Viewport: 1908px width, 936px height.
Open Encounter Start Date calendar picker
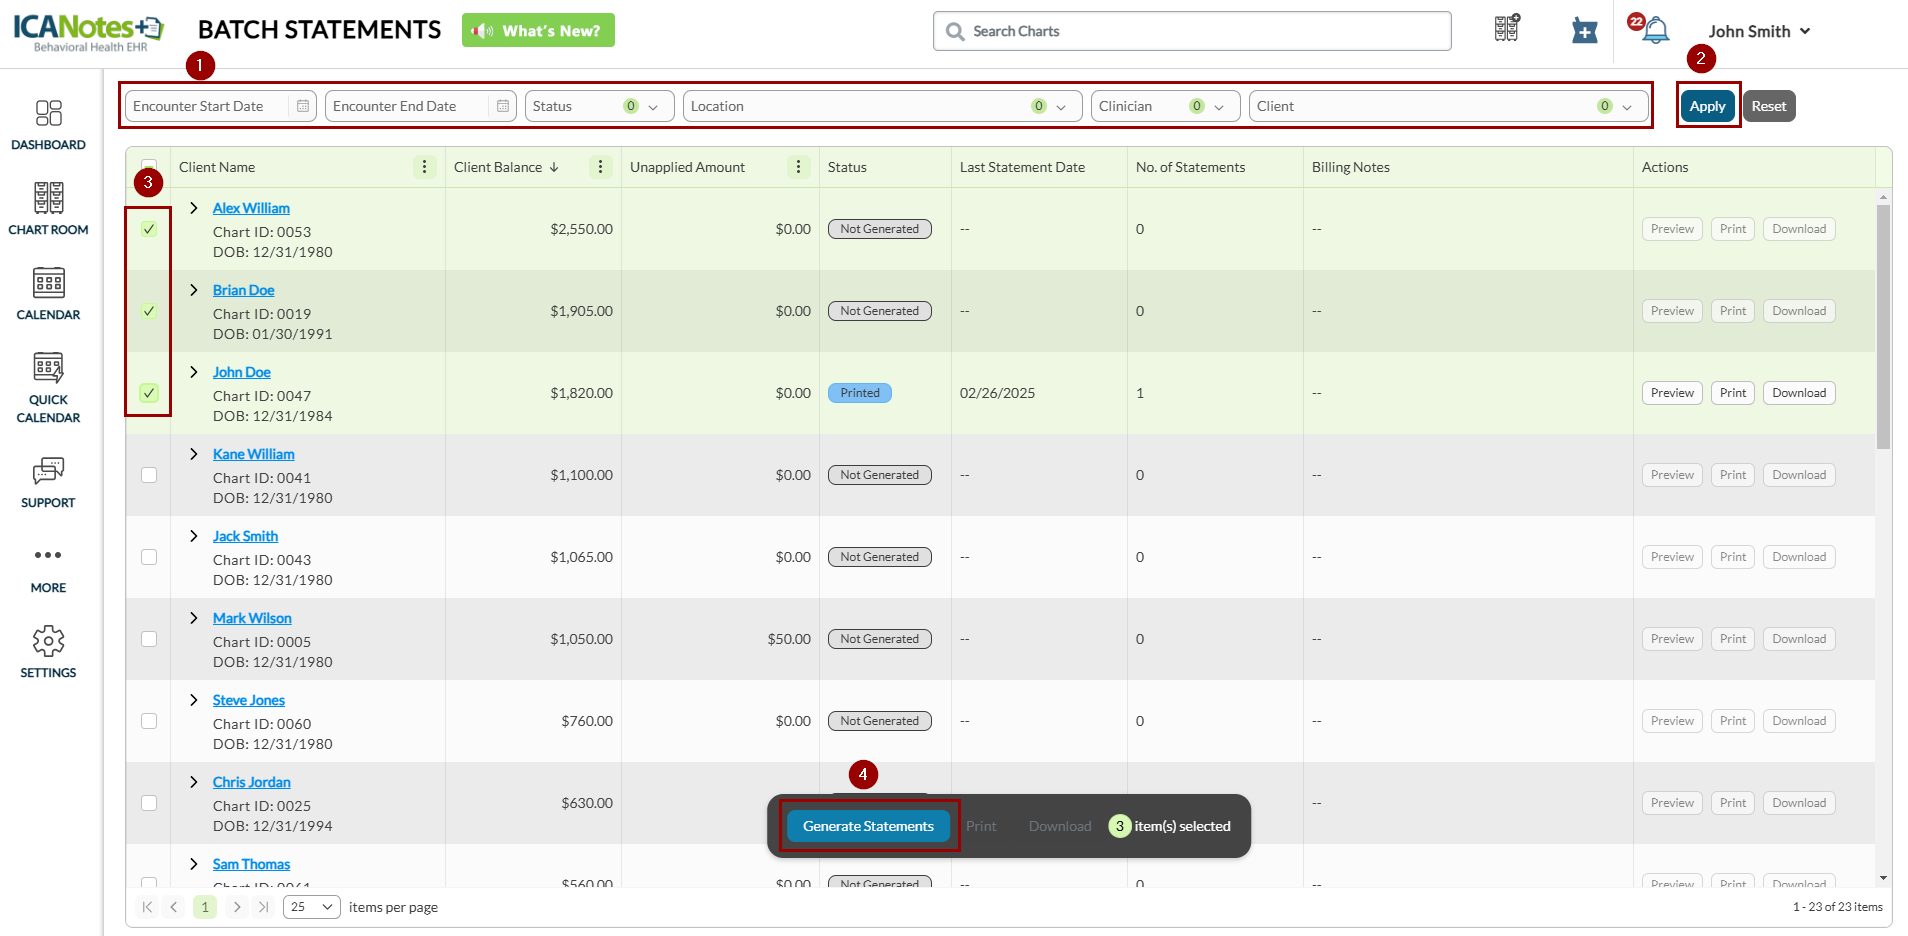click(x=303, y=106)
